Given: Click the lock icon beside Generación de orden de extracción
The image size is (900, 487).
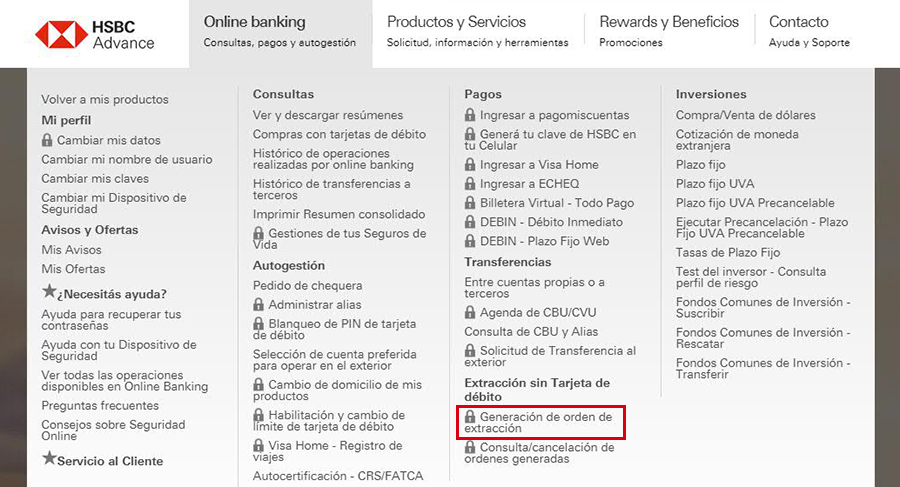Looking at the screenshot, I should pyautogui.click(x=470, y=416).
